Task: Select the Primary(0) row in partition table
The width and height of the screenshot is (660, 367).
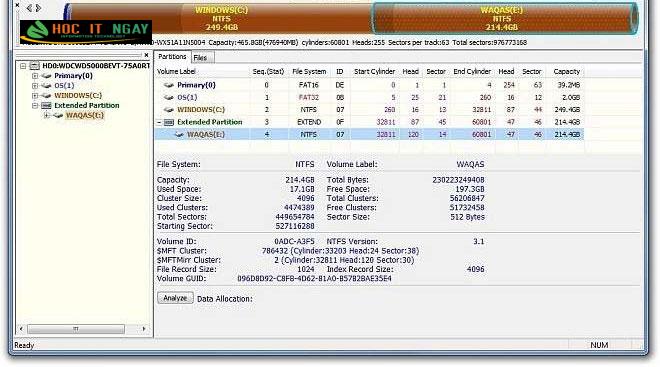Action: coord(370,85)
